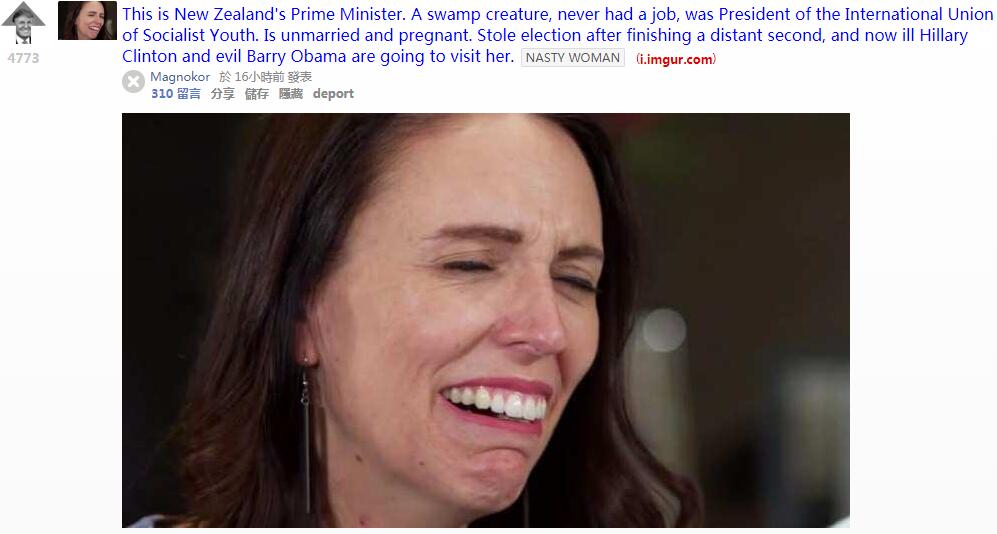Screen dimensions: 997x534
Task: Collapse the expanded image with X icon
Action: (x=134, y=81)
